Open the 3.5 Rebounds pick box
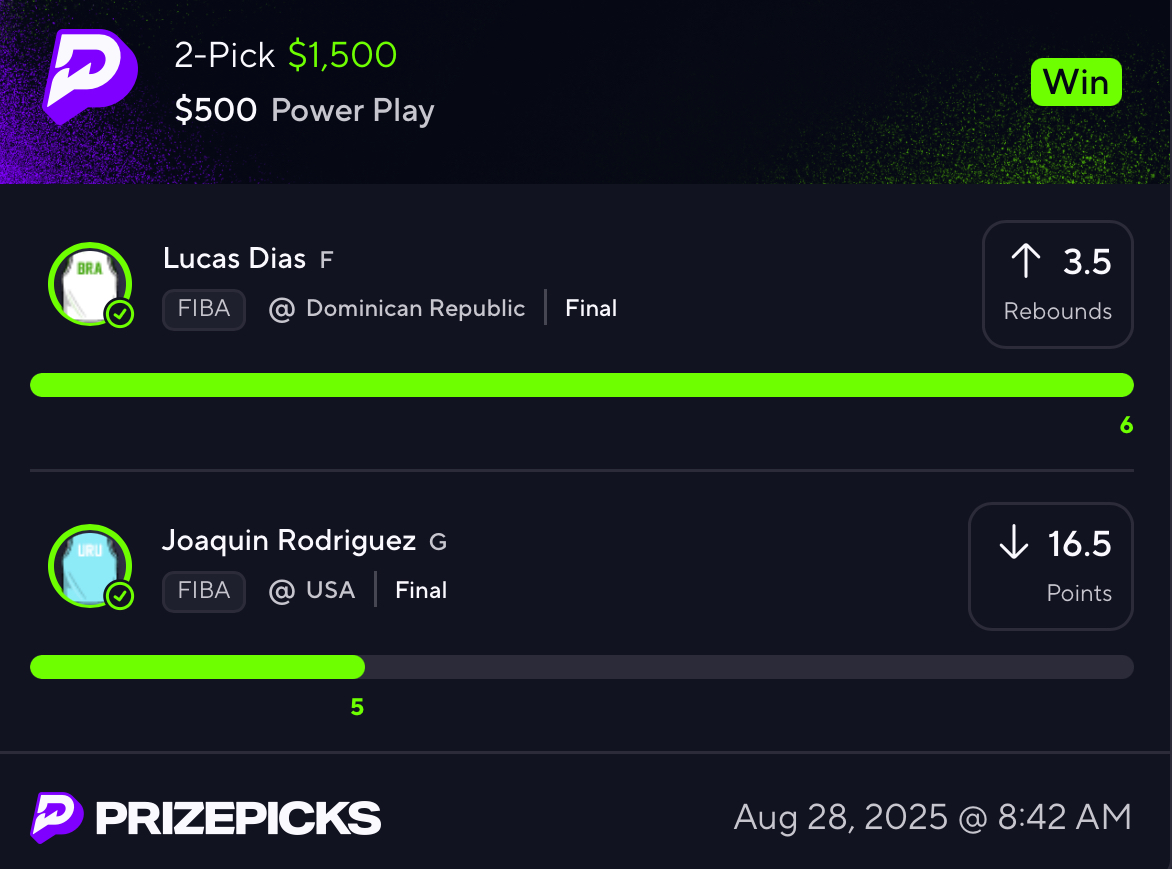This screenshot has height=869, width=1172. point(1058,284)
